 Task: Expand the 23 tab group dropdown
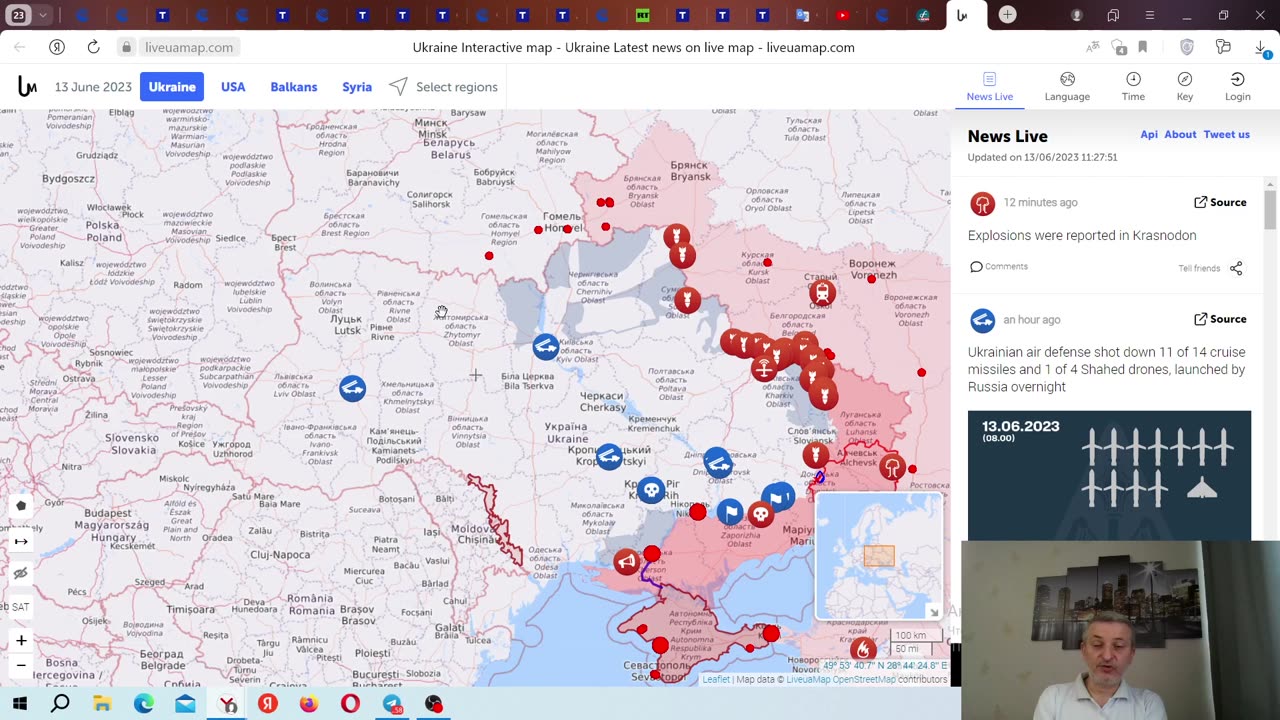tap(43, 15)
